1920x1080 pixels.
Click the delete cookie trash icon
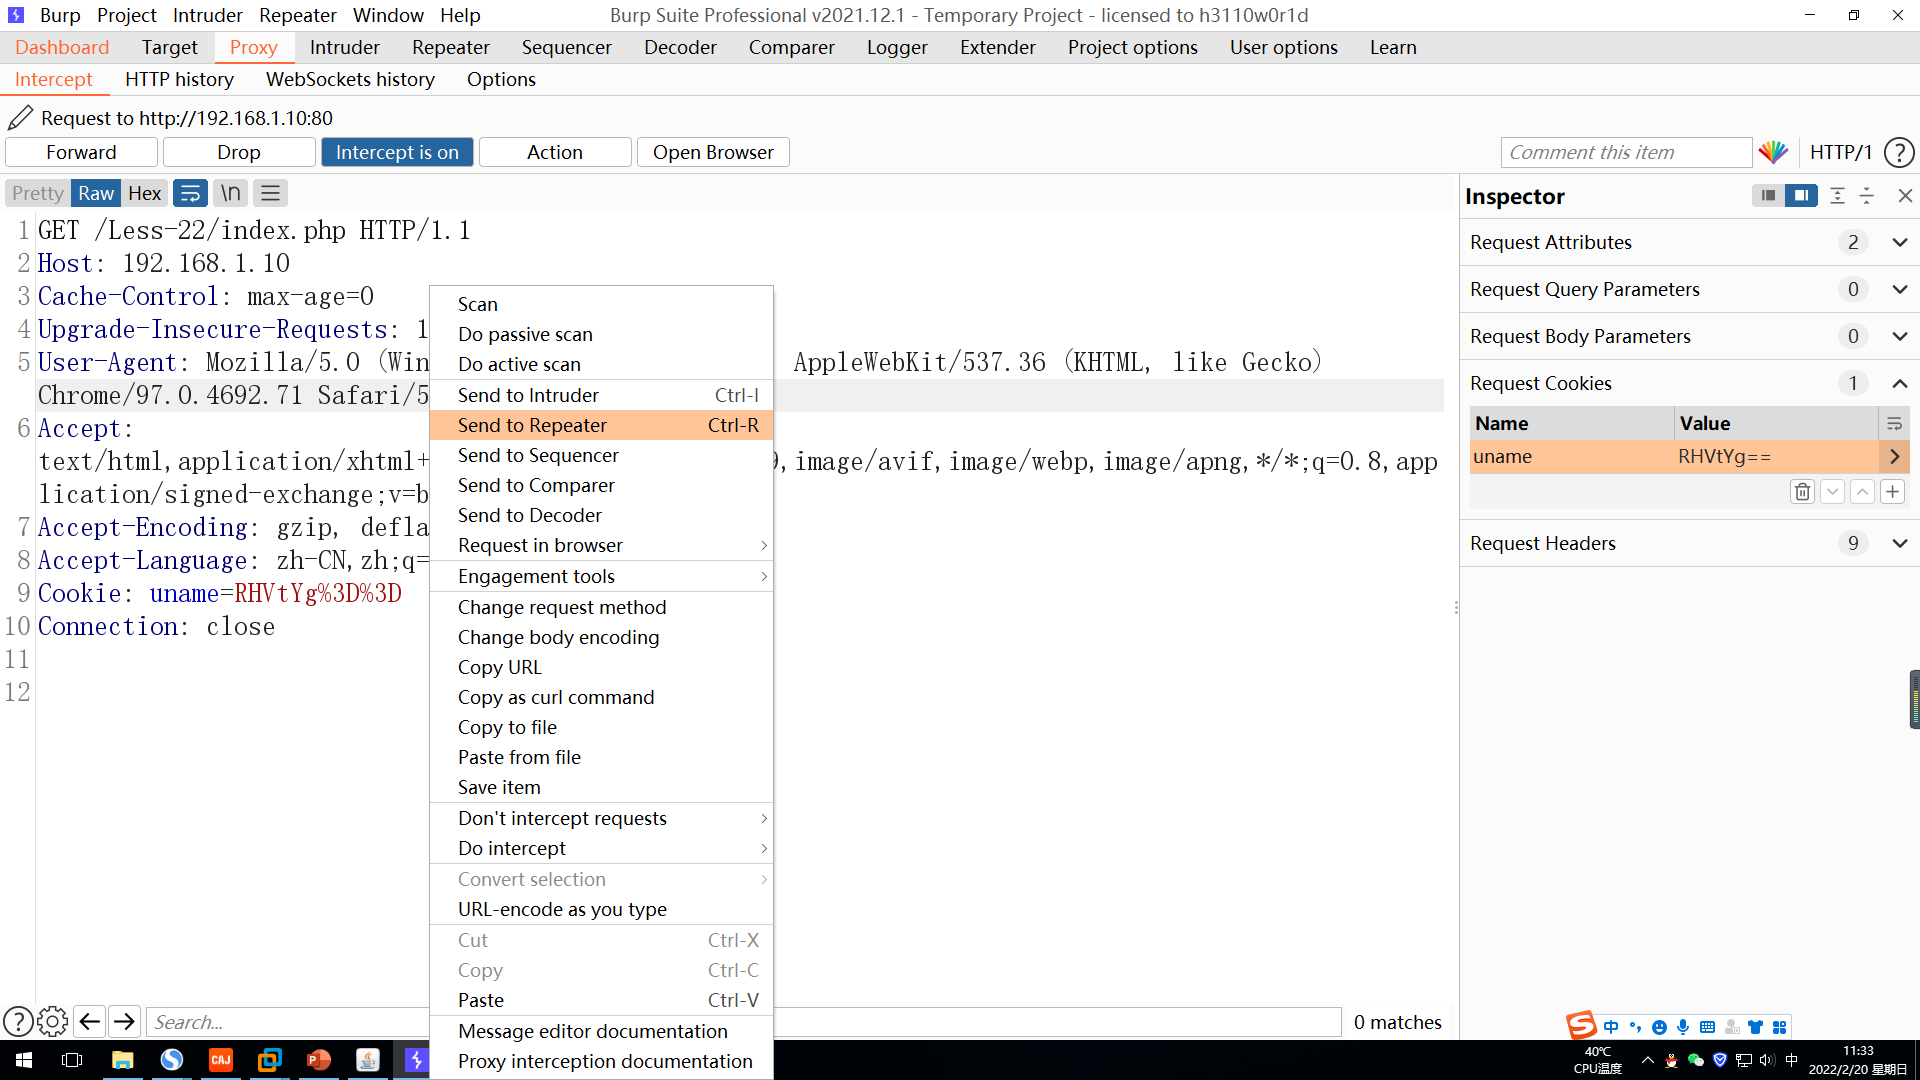(x=1802, y=491)
